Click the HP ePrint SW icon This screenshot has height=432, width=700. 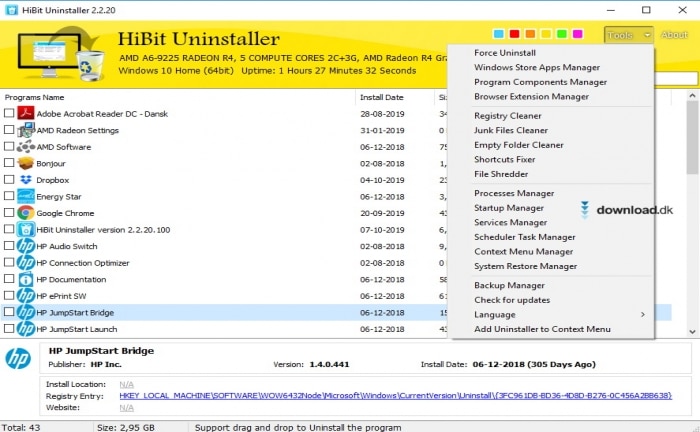26,296
